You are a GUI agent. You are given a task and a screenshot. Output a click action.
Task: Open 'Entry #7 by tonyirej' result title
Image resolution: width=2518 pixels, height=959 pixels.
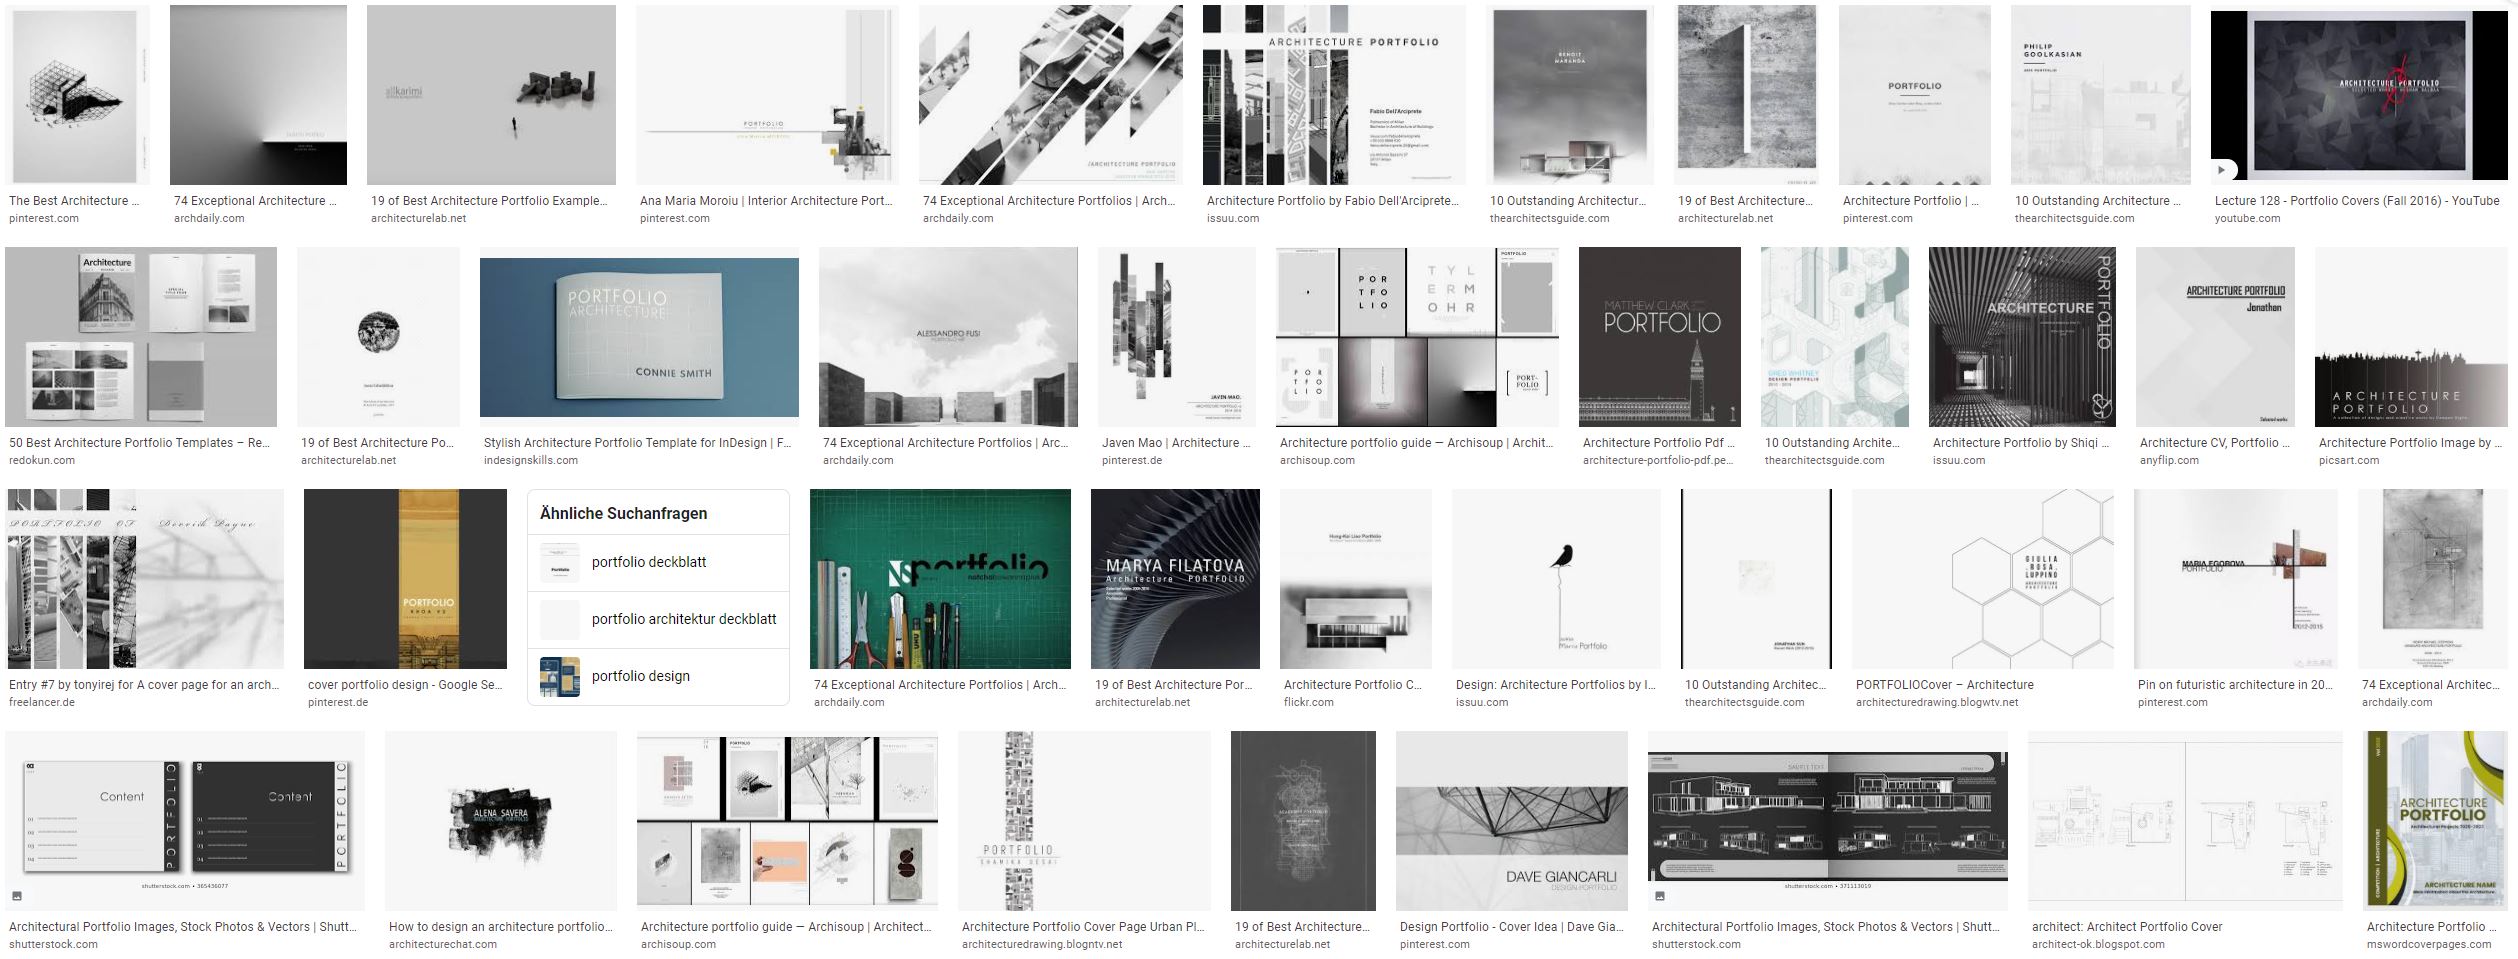[x=144, y=685]
